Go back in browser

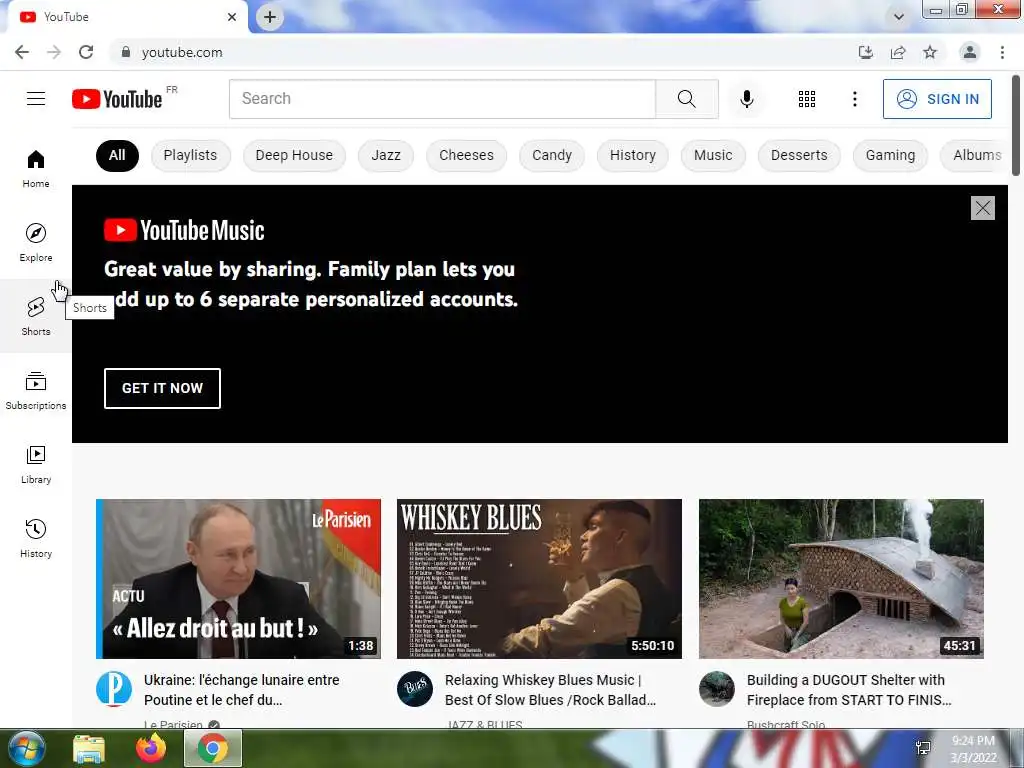pyautogui.click(x=22, y=52)
